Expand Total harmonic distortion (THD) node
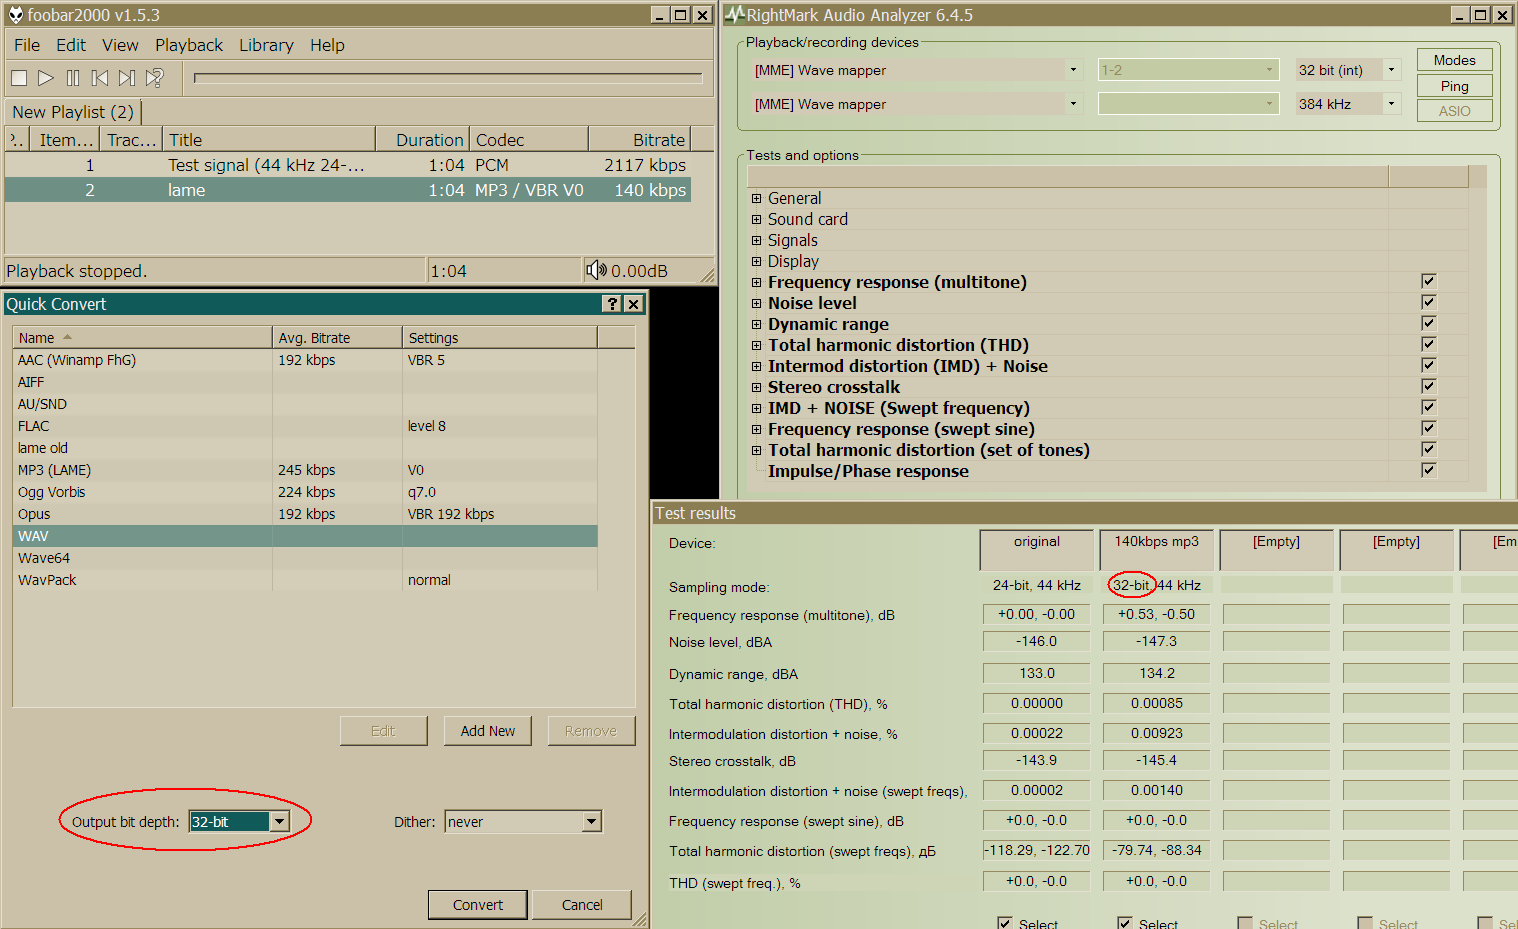Screen dimensions: 1518x929 tap(757, 345)
